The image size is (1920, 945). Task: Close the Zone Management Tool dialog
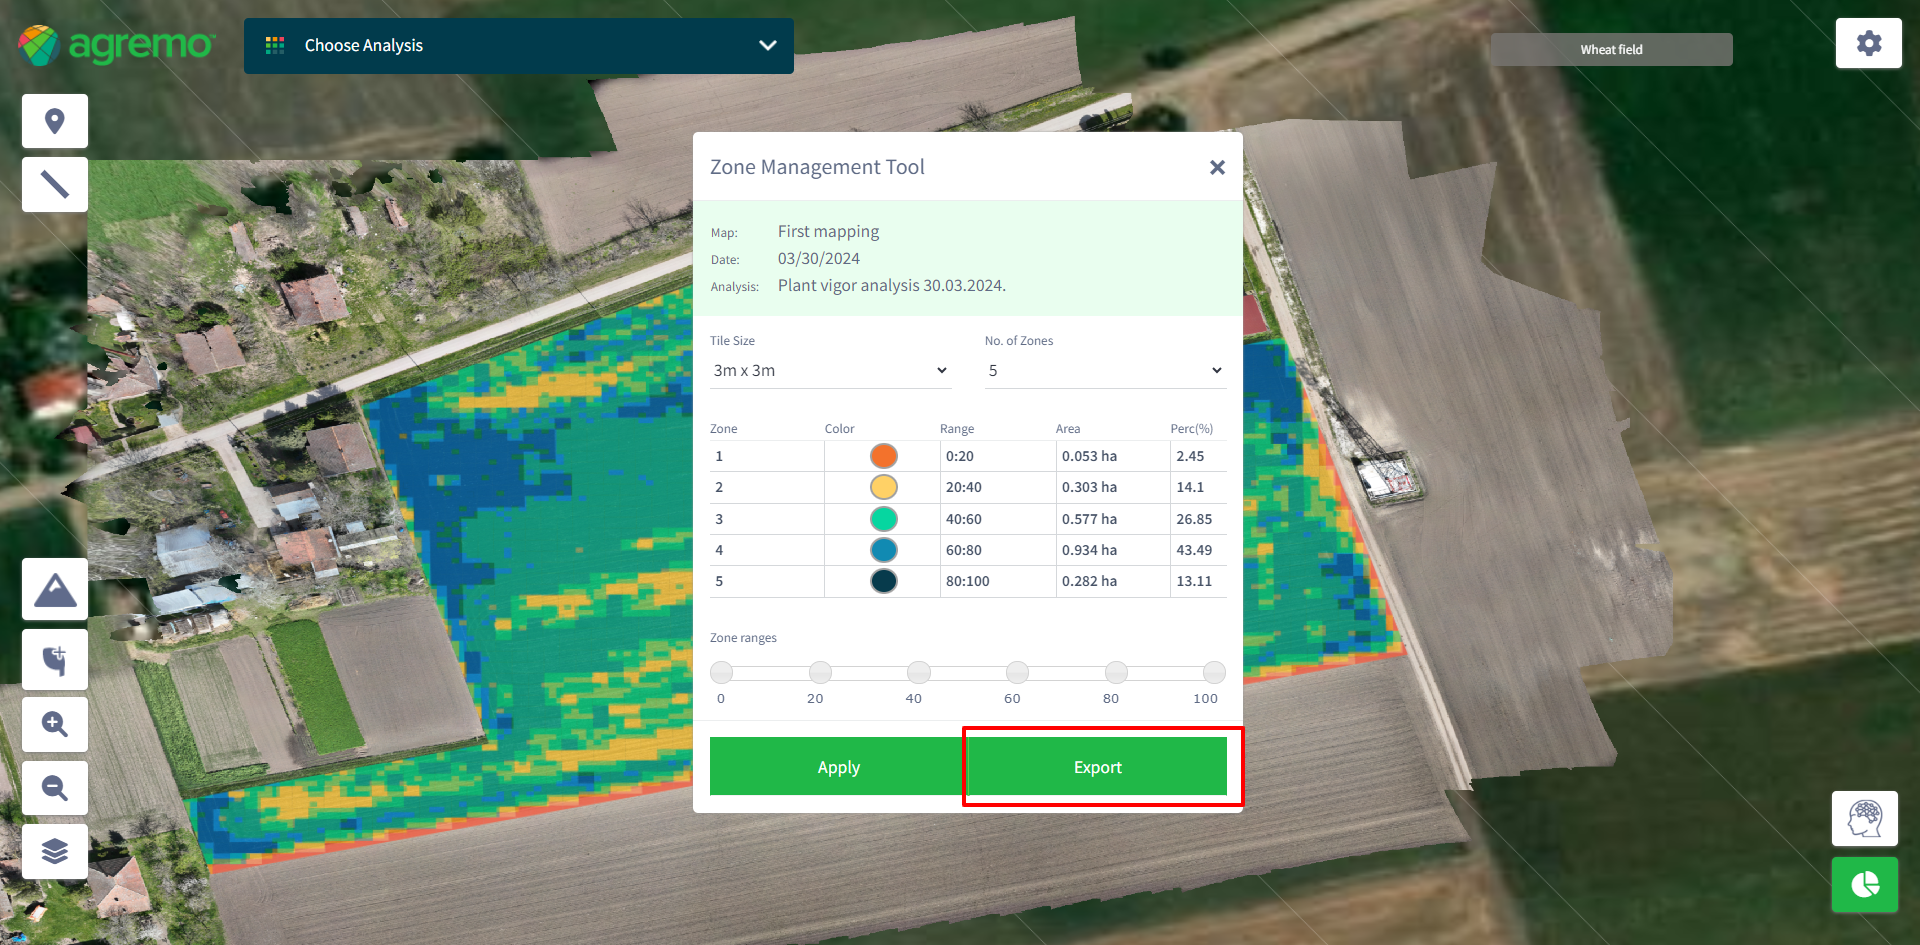[1216, 168]
